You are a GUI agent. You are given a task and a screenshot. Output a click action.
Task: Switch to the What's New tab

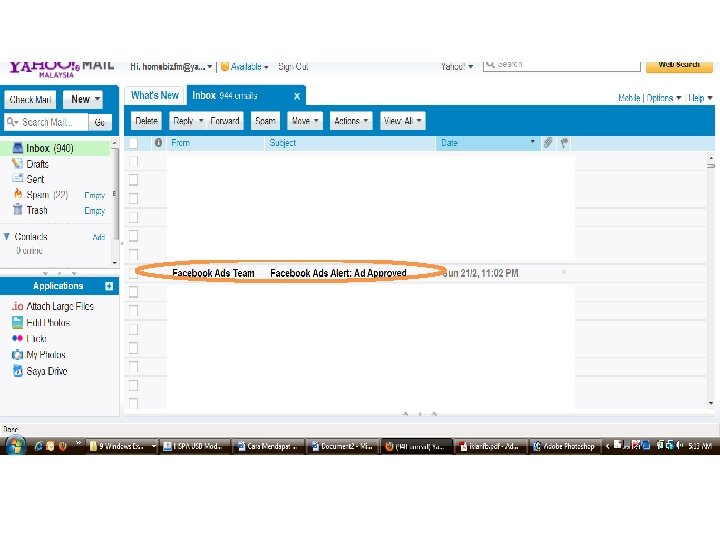[155, 96]
